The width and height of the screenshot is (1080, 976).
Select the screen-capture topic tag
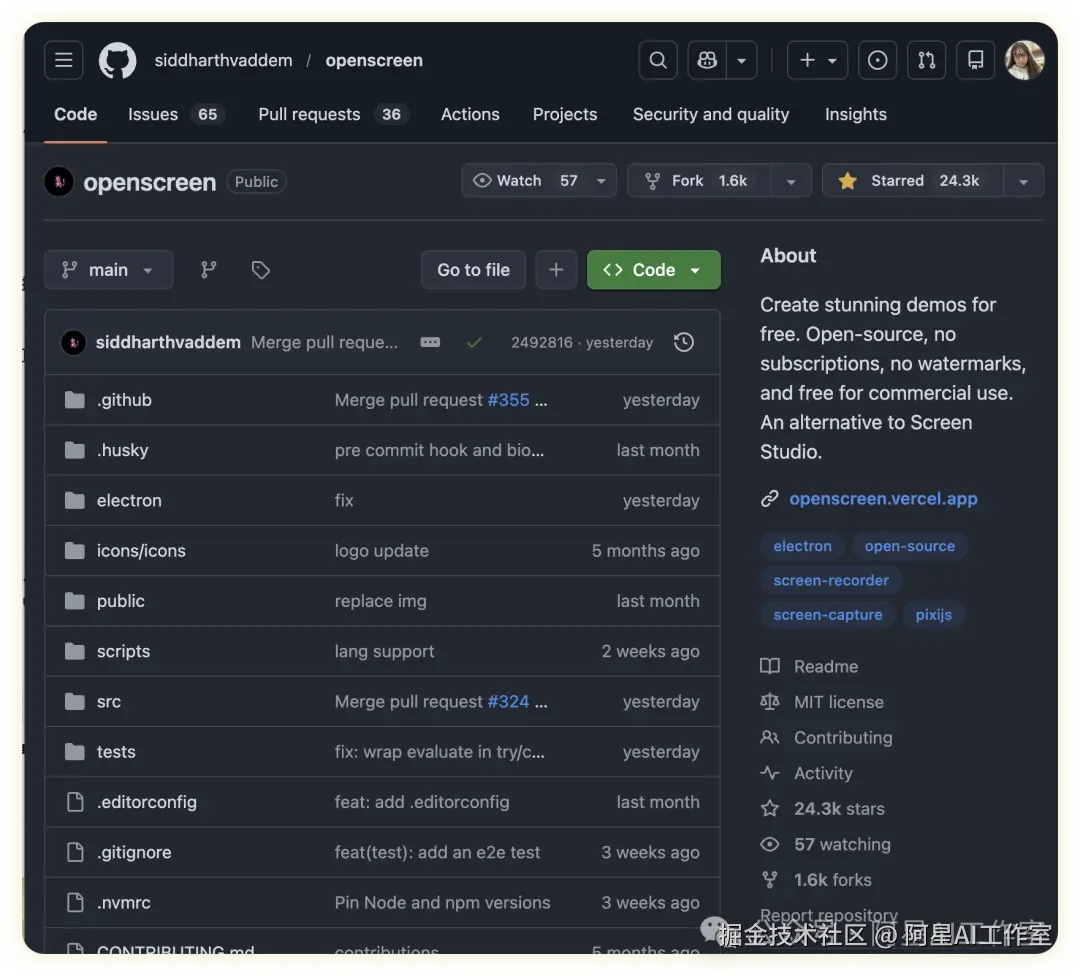point(827,615)
